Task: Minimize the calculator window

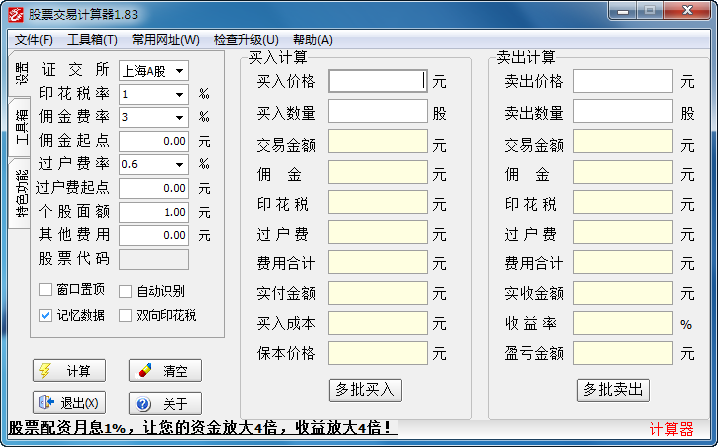Action: tap(623, 11)
